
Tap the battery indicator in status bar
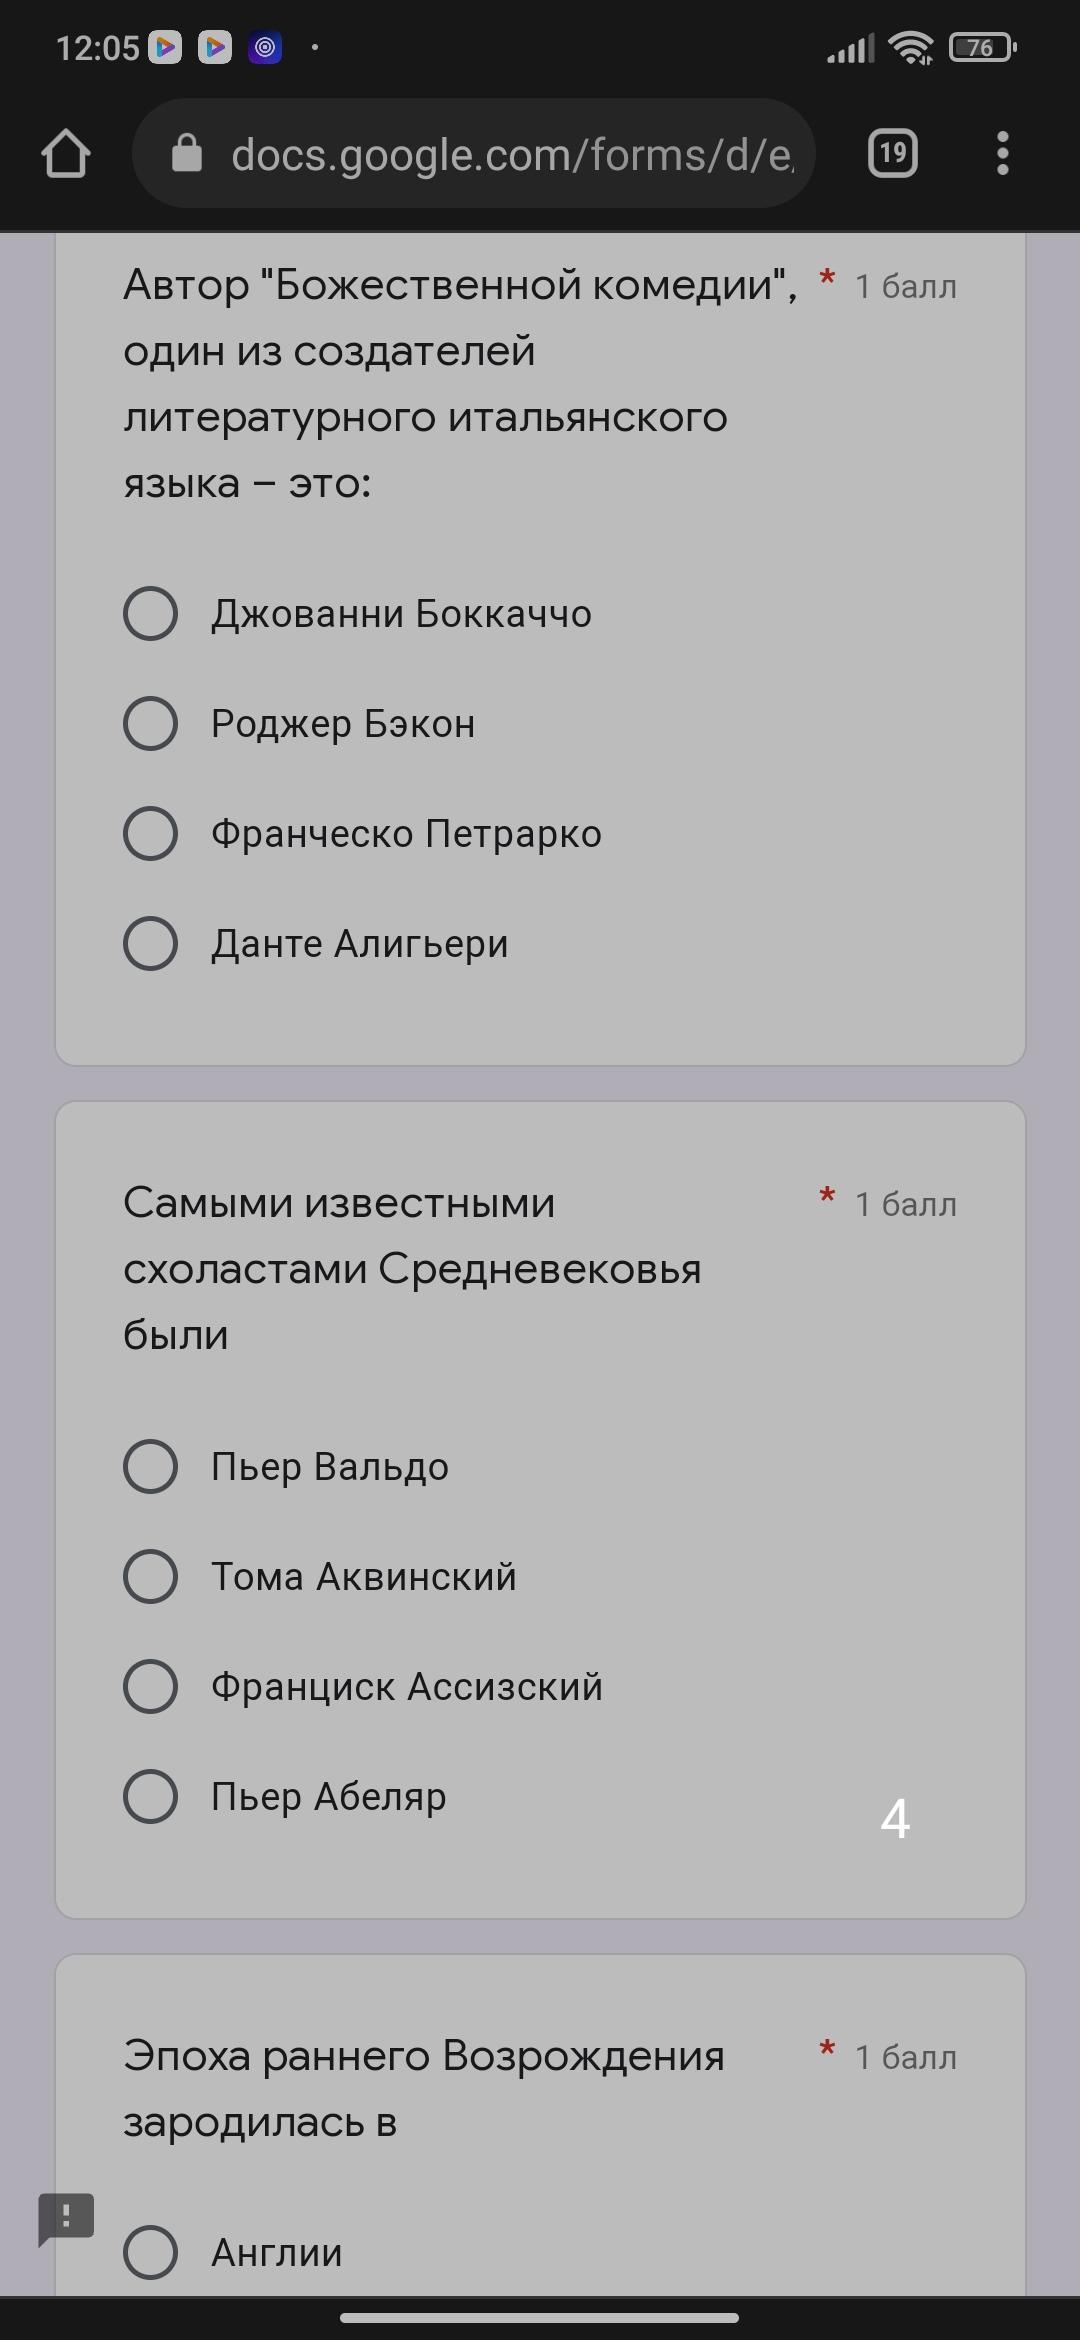(x=981, y=47)
